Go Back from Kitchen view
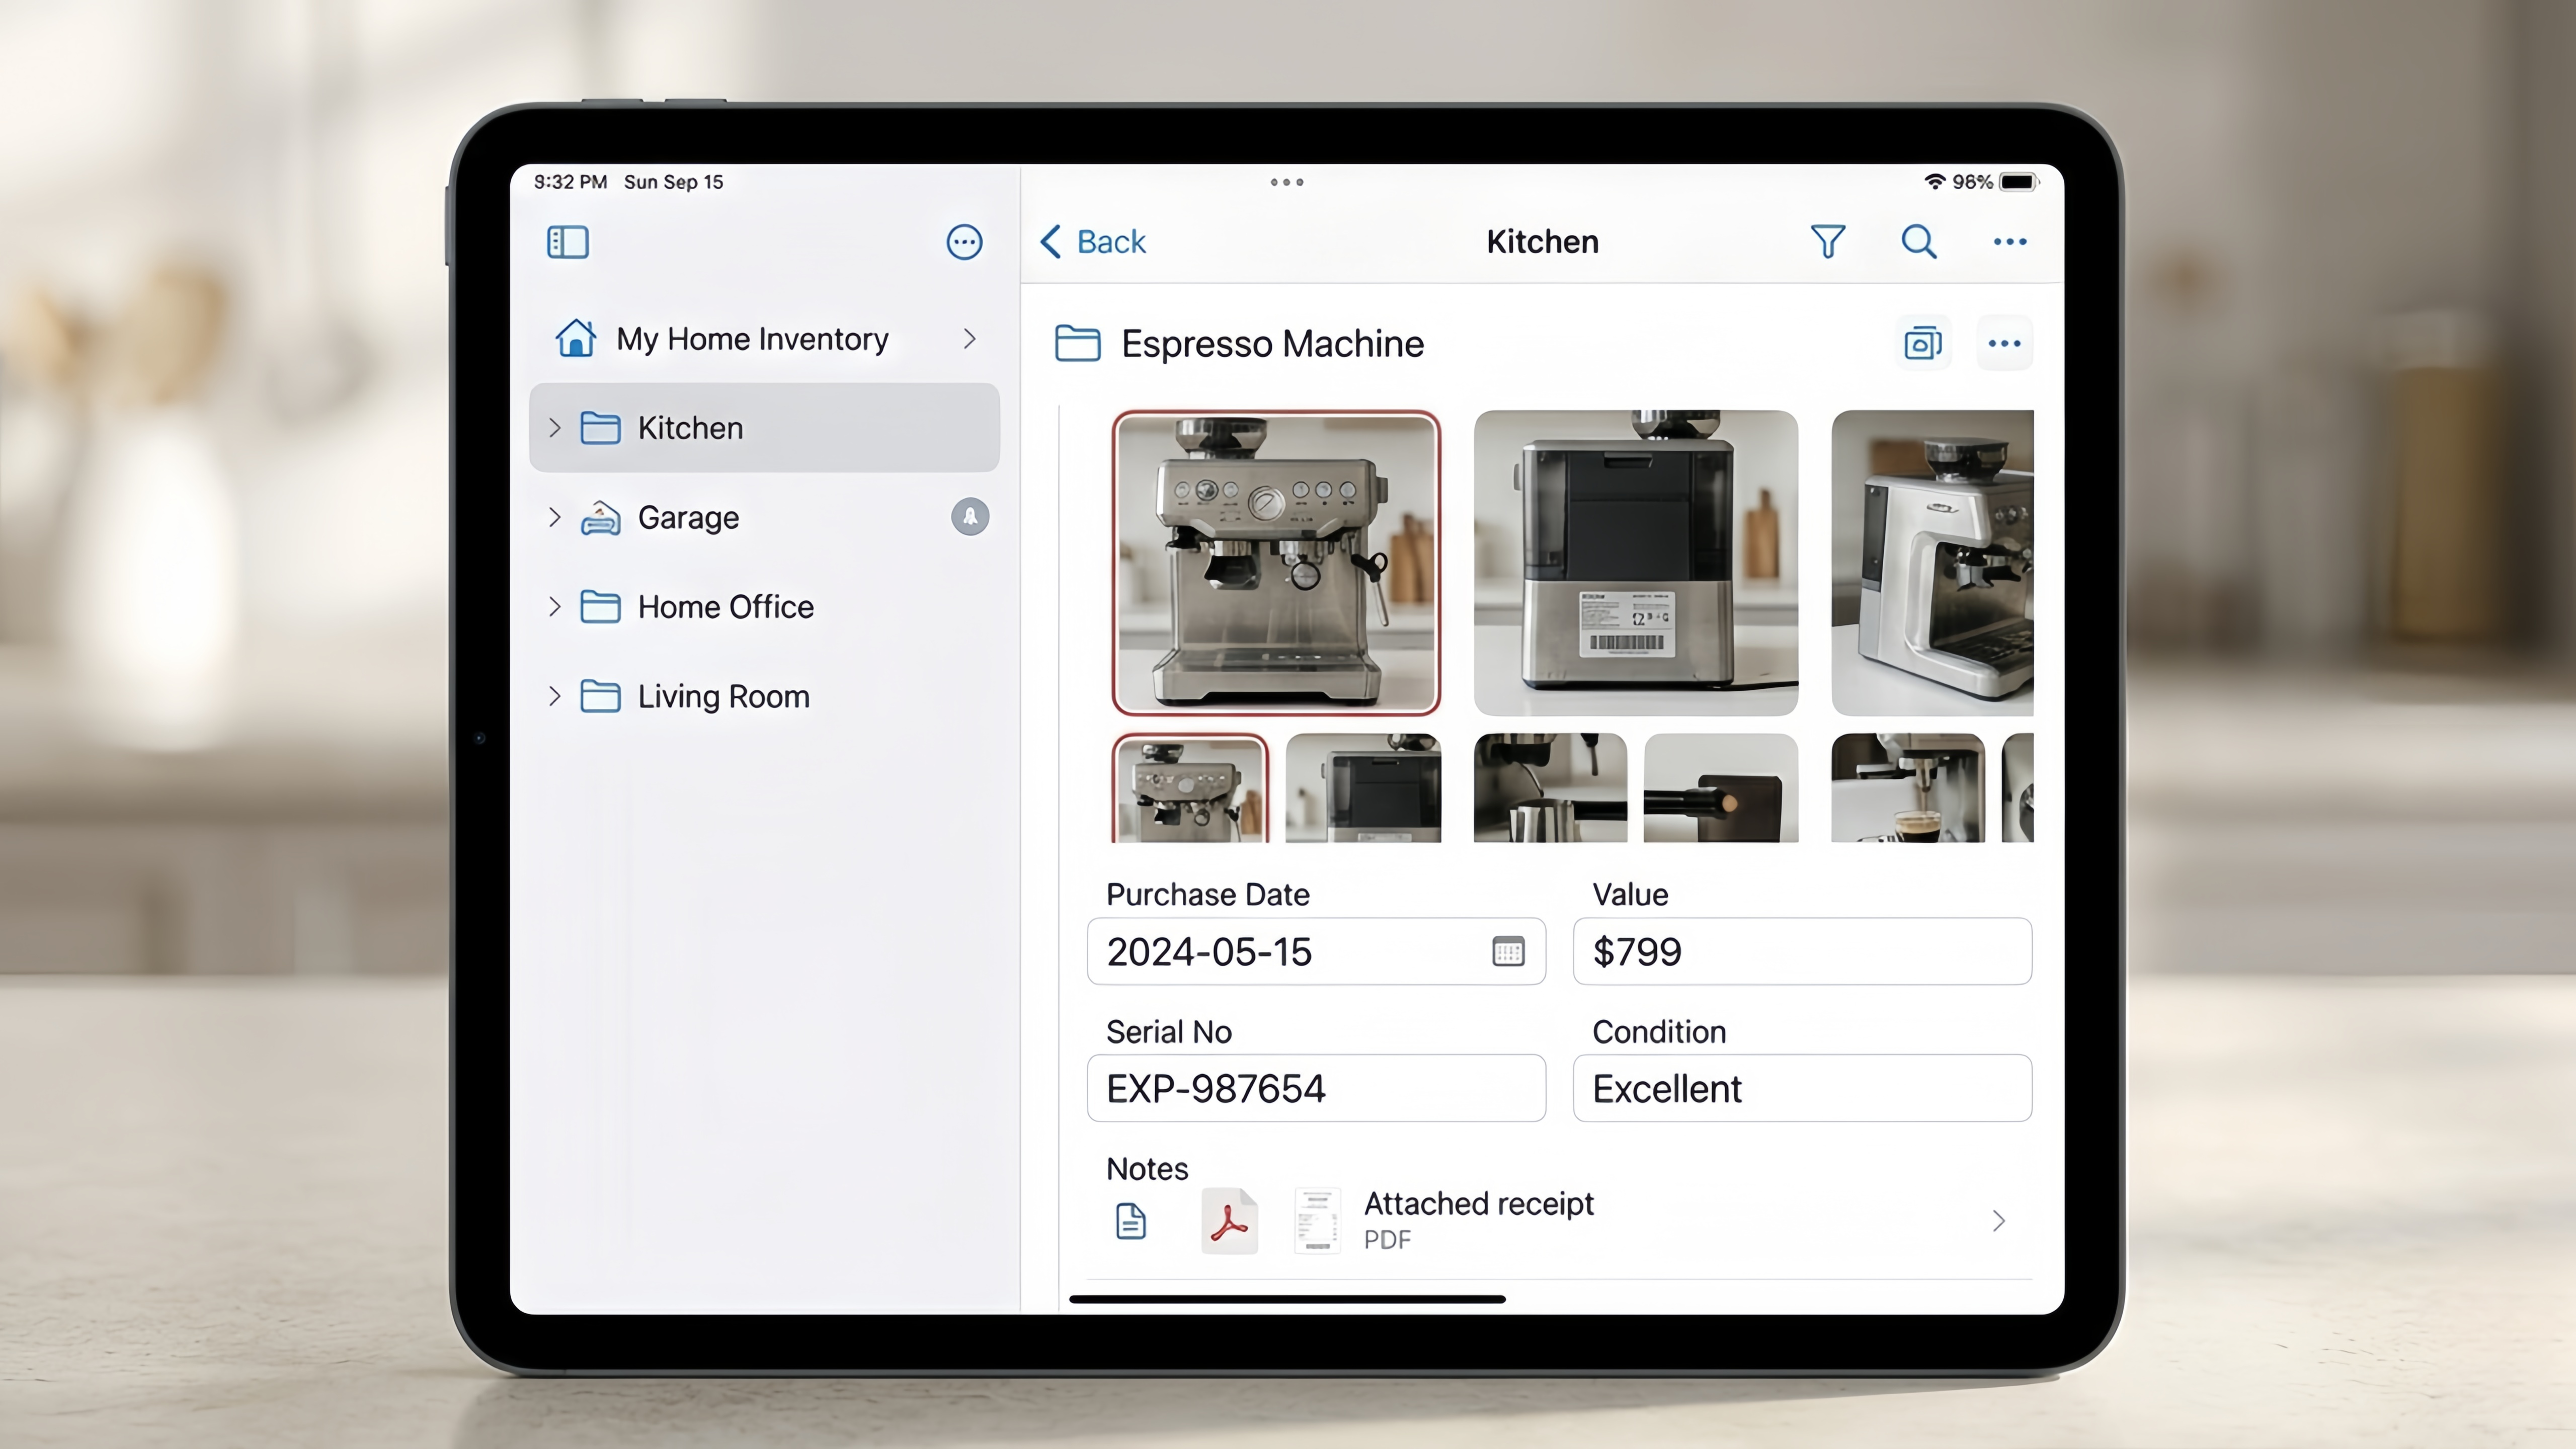 (x=1093, y=242)
